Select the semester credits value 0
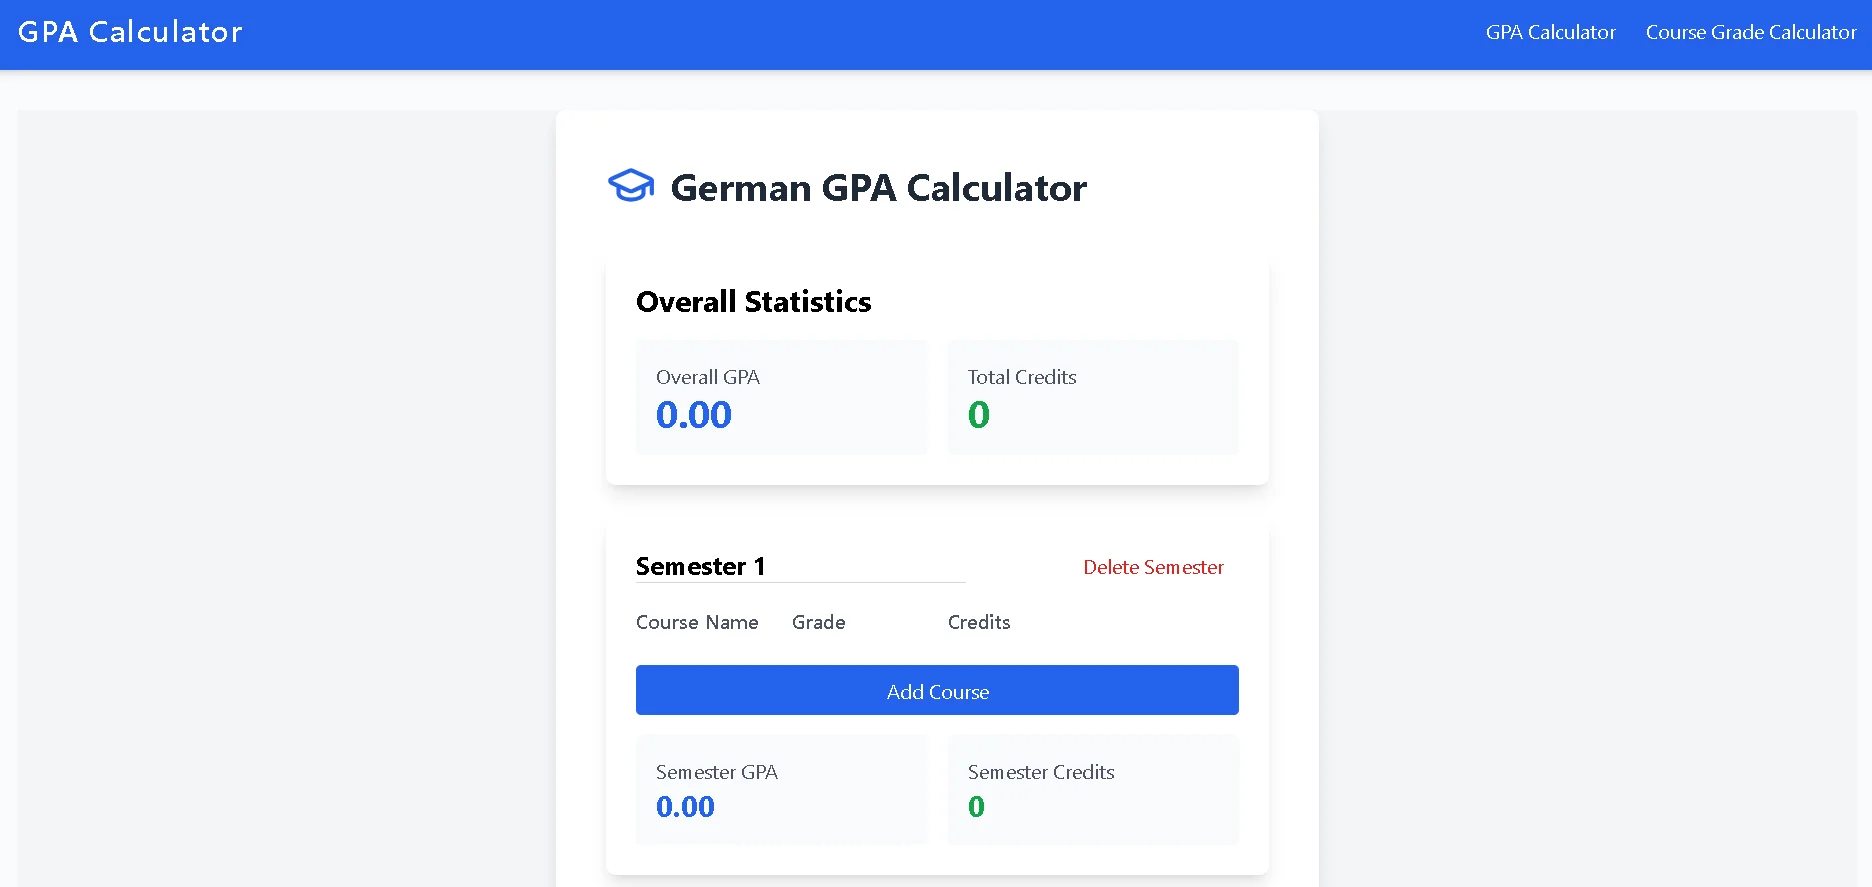 point(976,807)
